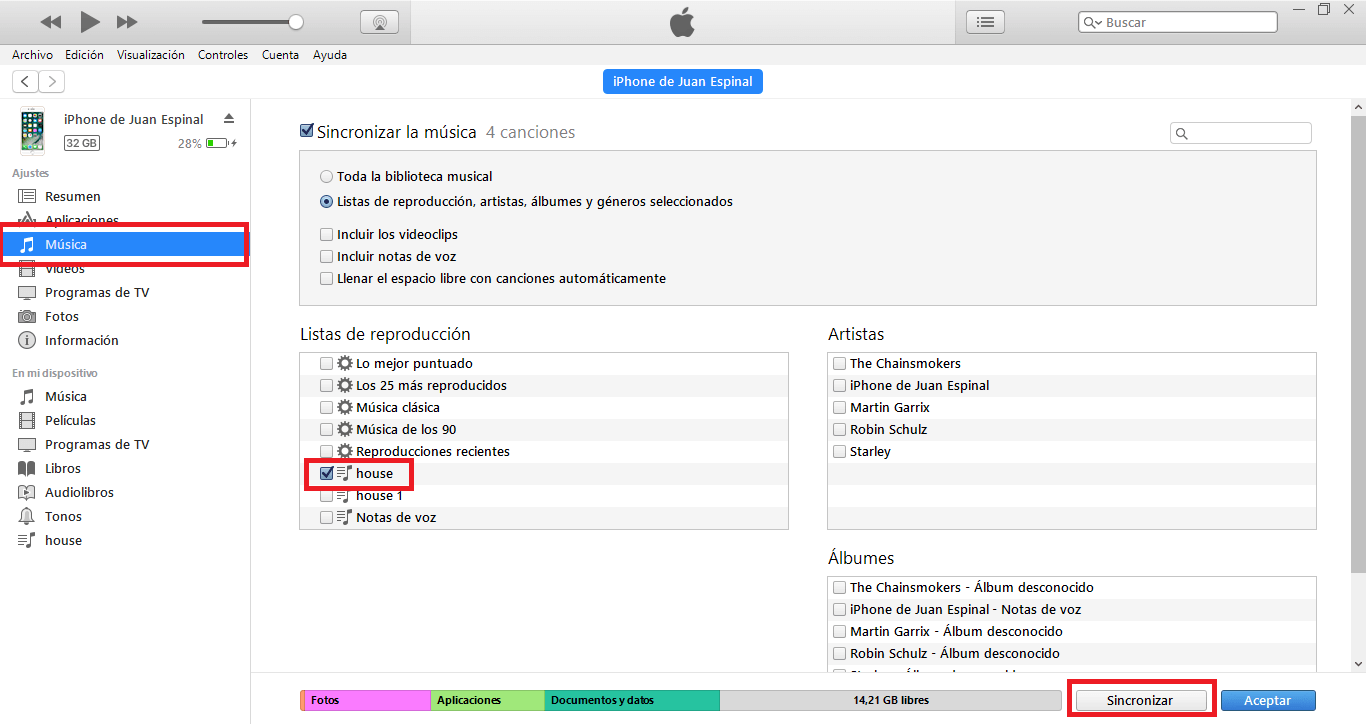Click the volume slider knob
Viewport: 1366px width, 724px height.
pos(296,21)
